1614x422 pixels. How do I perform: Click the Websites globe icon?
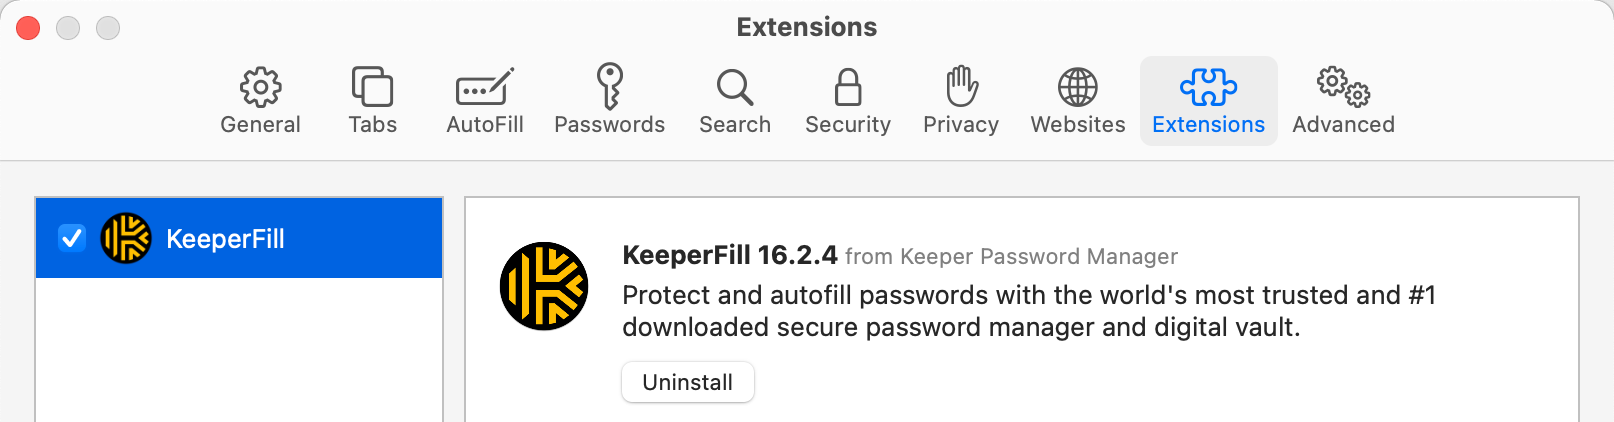[x=1078, y=87]
